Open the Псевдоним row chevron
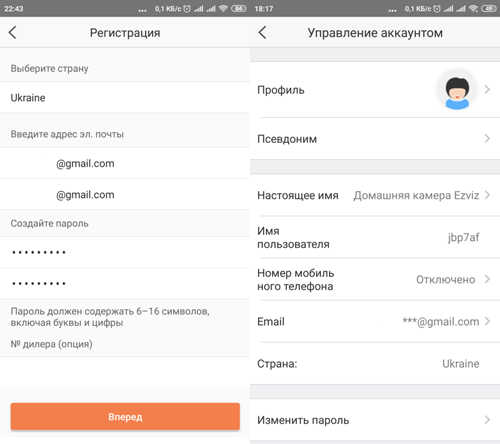 (x=487, y=138)
